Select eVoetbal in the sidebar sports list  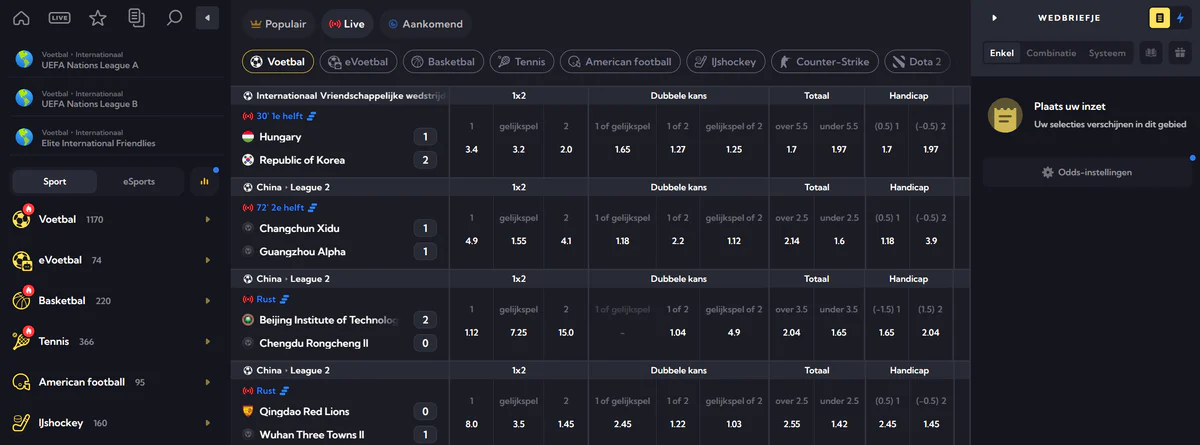[61, 260]
